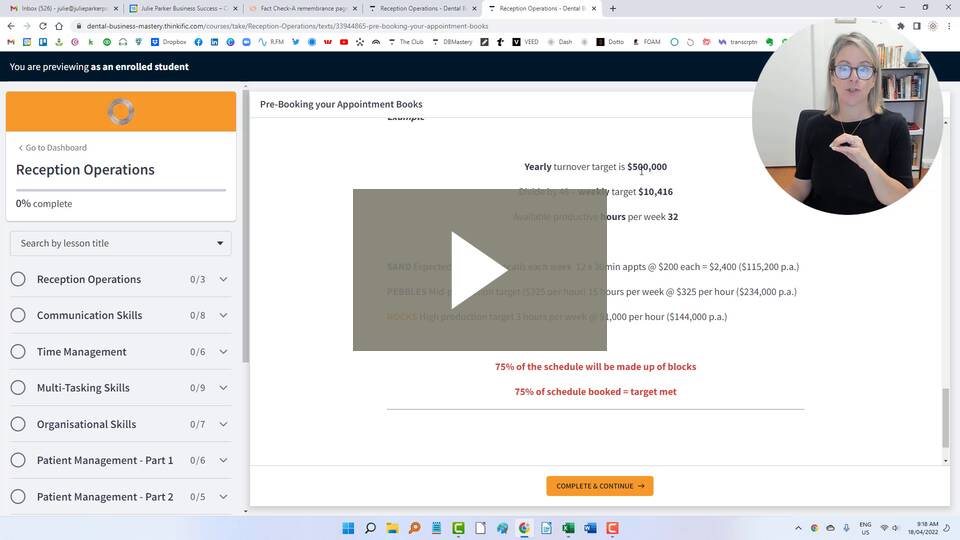The width and height of the screenshot is (960, 540).
Task: Click the Complete & Continue button
Action: (599, 486)
